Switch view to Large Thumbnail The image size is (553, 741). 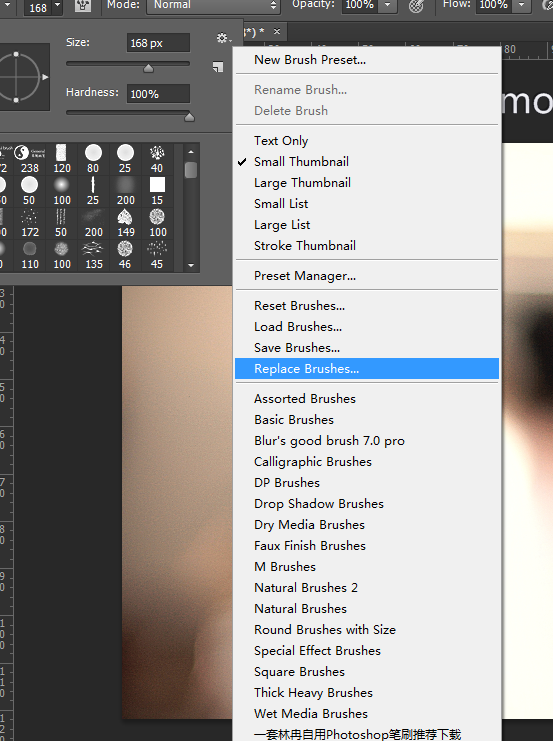click(367, 183)
